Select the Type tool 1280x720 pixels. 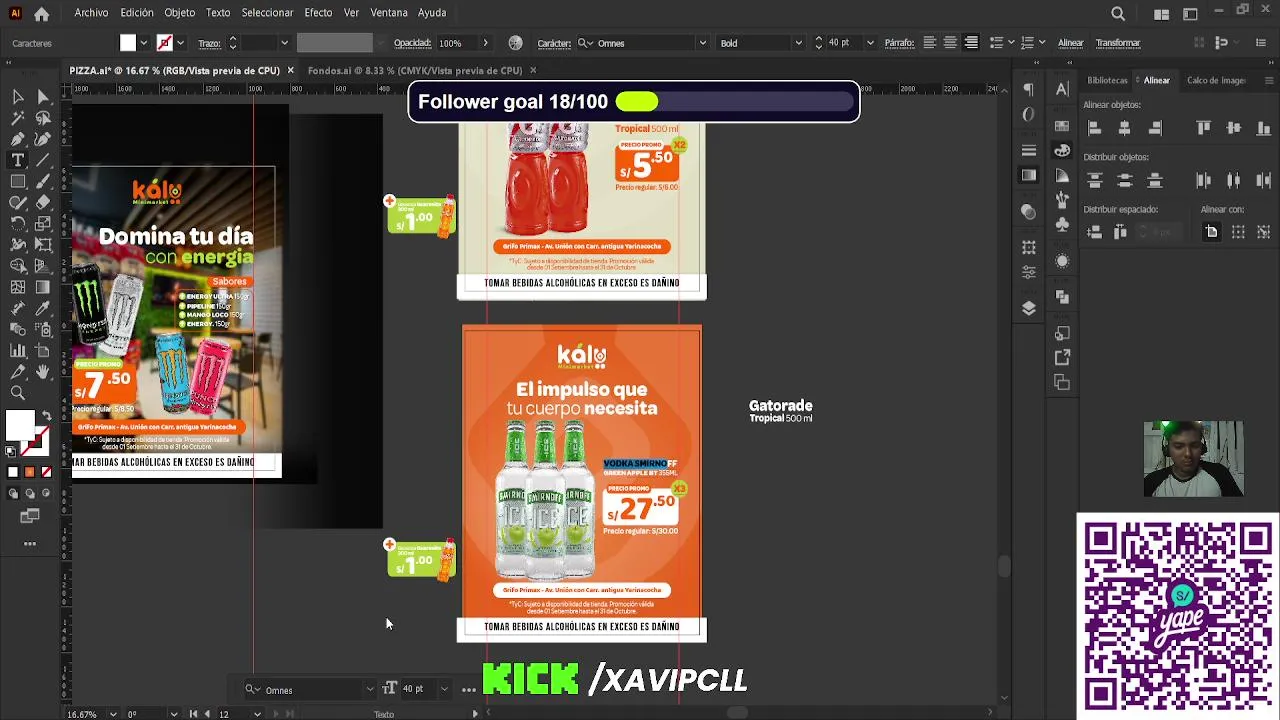pyautogui.click(x=18, y=161)
